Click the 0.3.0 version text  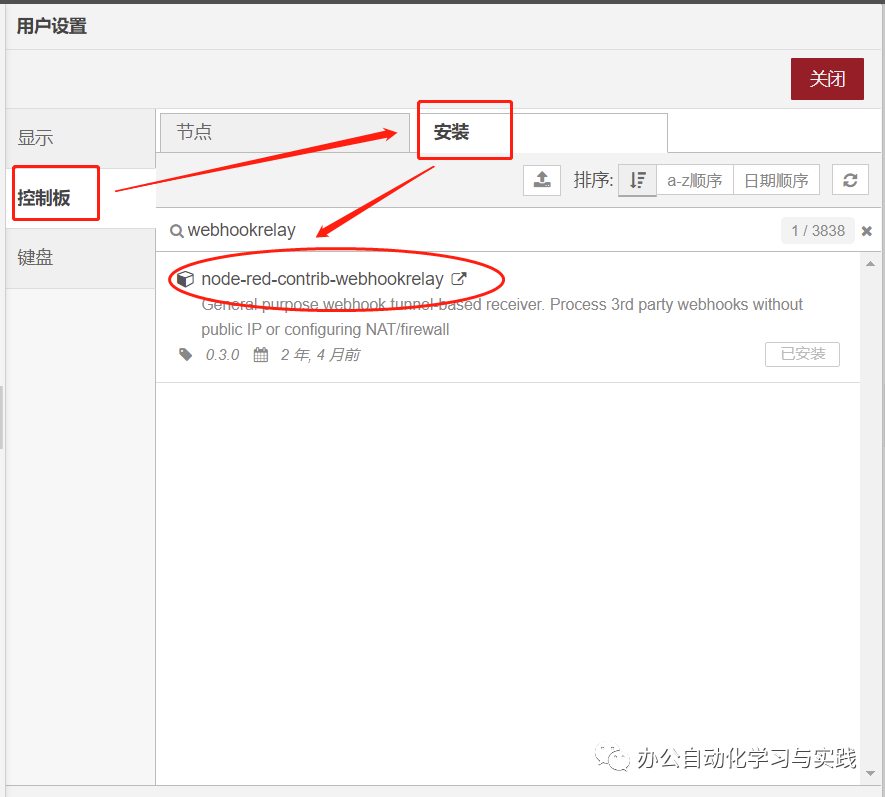(x=222, y=355)
